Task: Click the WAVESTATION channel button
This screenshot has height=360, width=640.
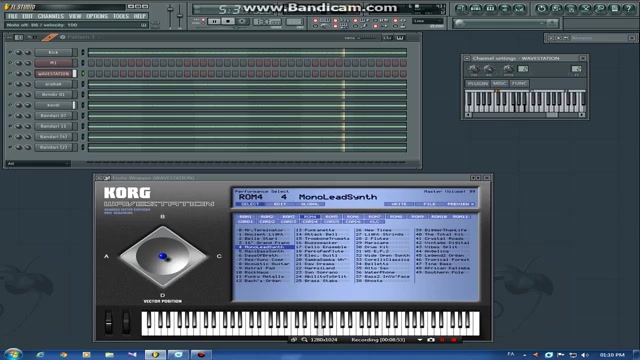Action: point(54,73)
